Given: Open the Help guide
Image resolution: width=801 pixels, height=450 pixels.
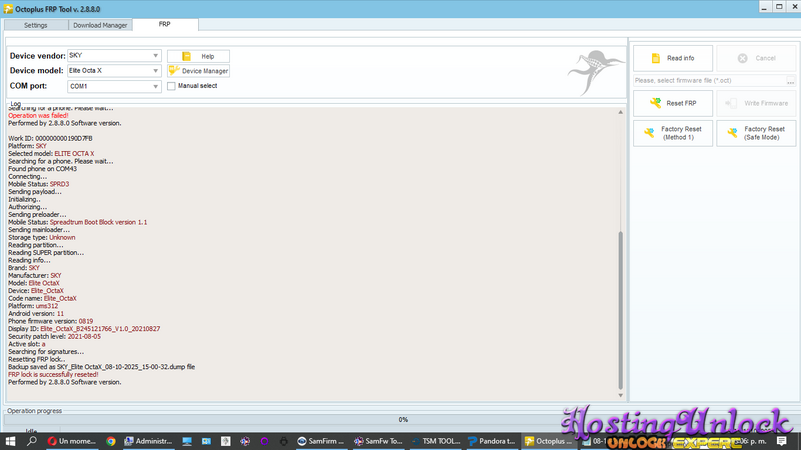Looking at the screenshot, I should [x=198, y=56].
